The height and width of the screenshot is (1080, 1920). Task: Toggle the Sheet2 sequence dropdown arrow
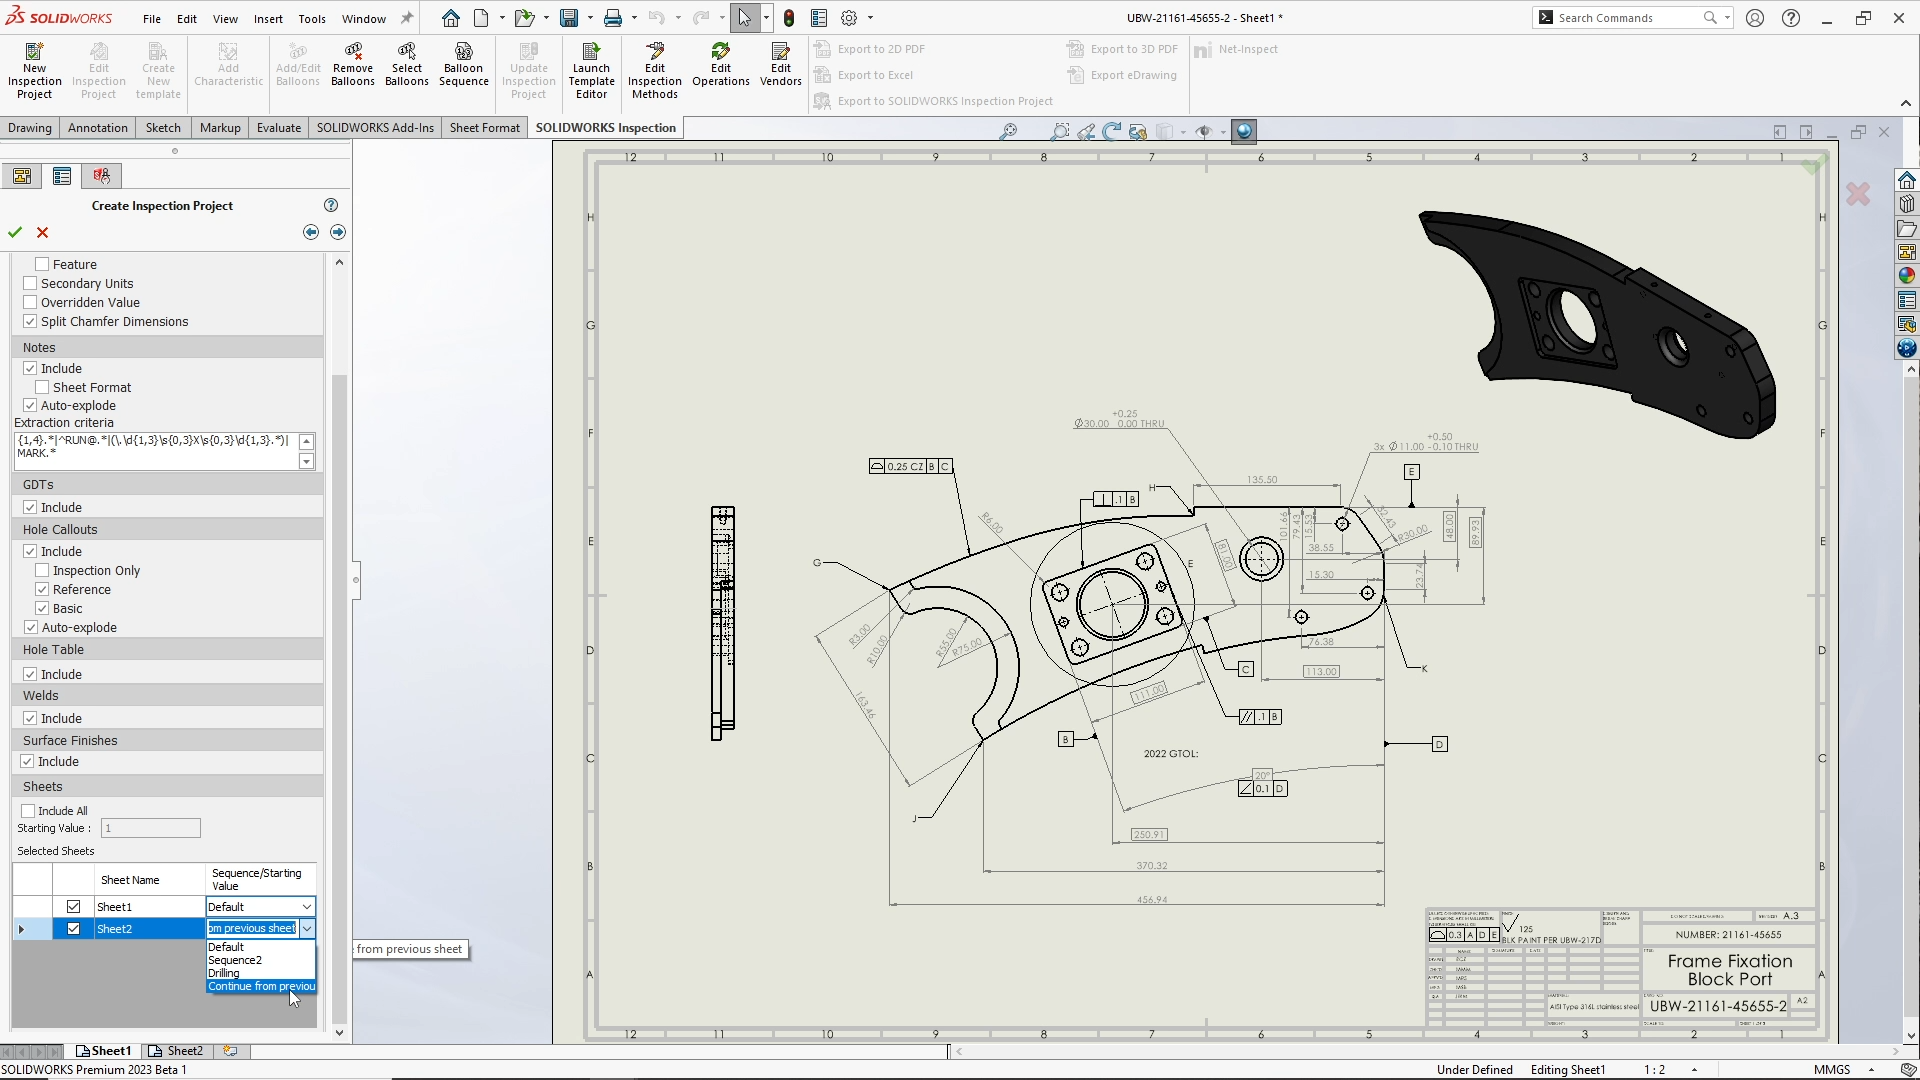pyautogui.click(x=307, y=929)
